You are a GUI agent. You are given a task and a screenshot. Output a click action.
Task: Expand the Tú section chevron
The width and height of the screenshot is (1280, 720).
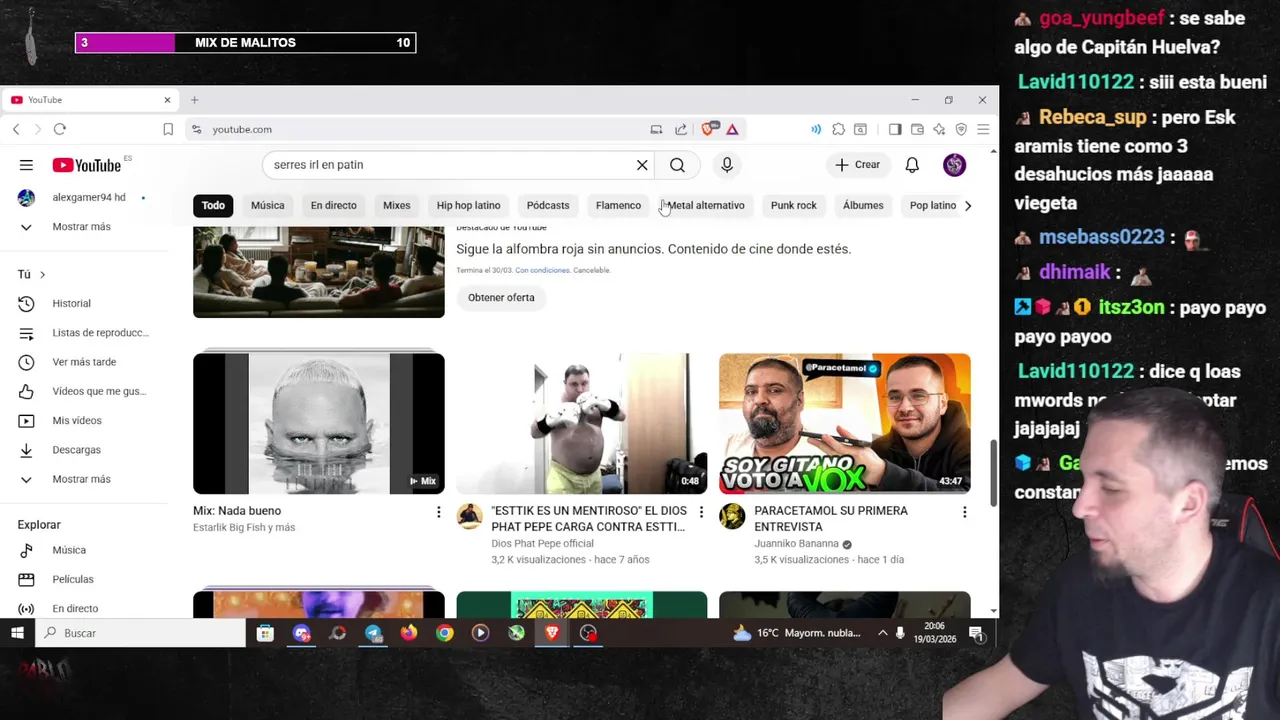42,274
